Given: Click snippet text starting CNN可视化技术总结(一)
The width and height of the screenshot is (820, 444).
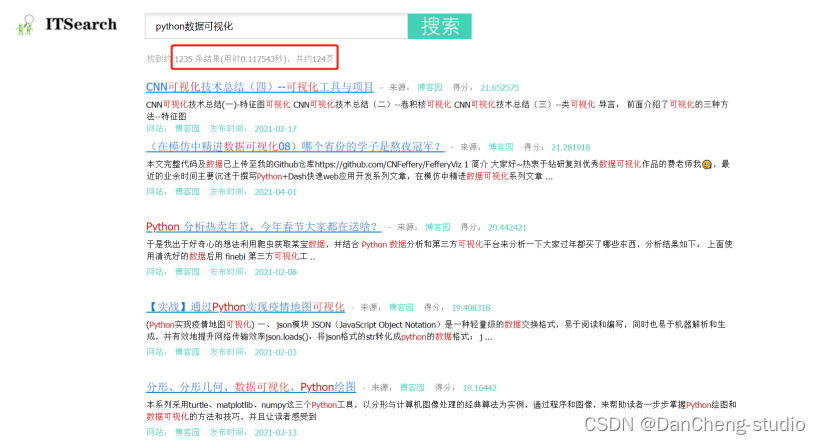Looking at the screenshot, I should tap(437, 110).
